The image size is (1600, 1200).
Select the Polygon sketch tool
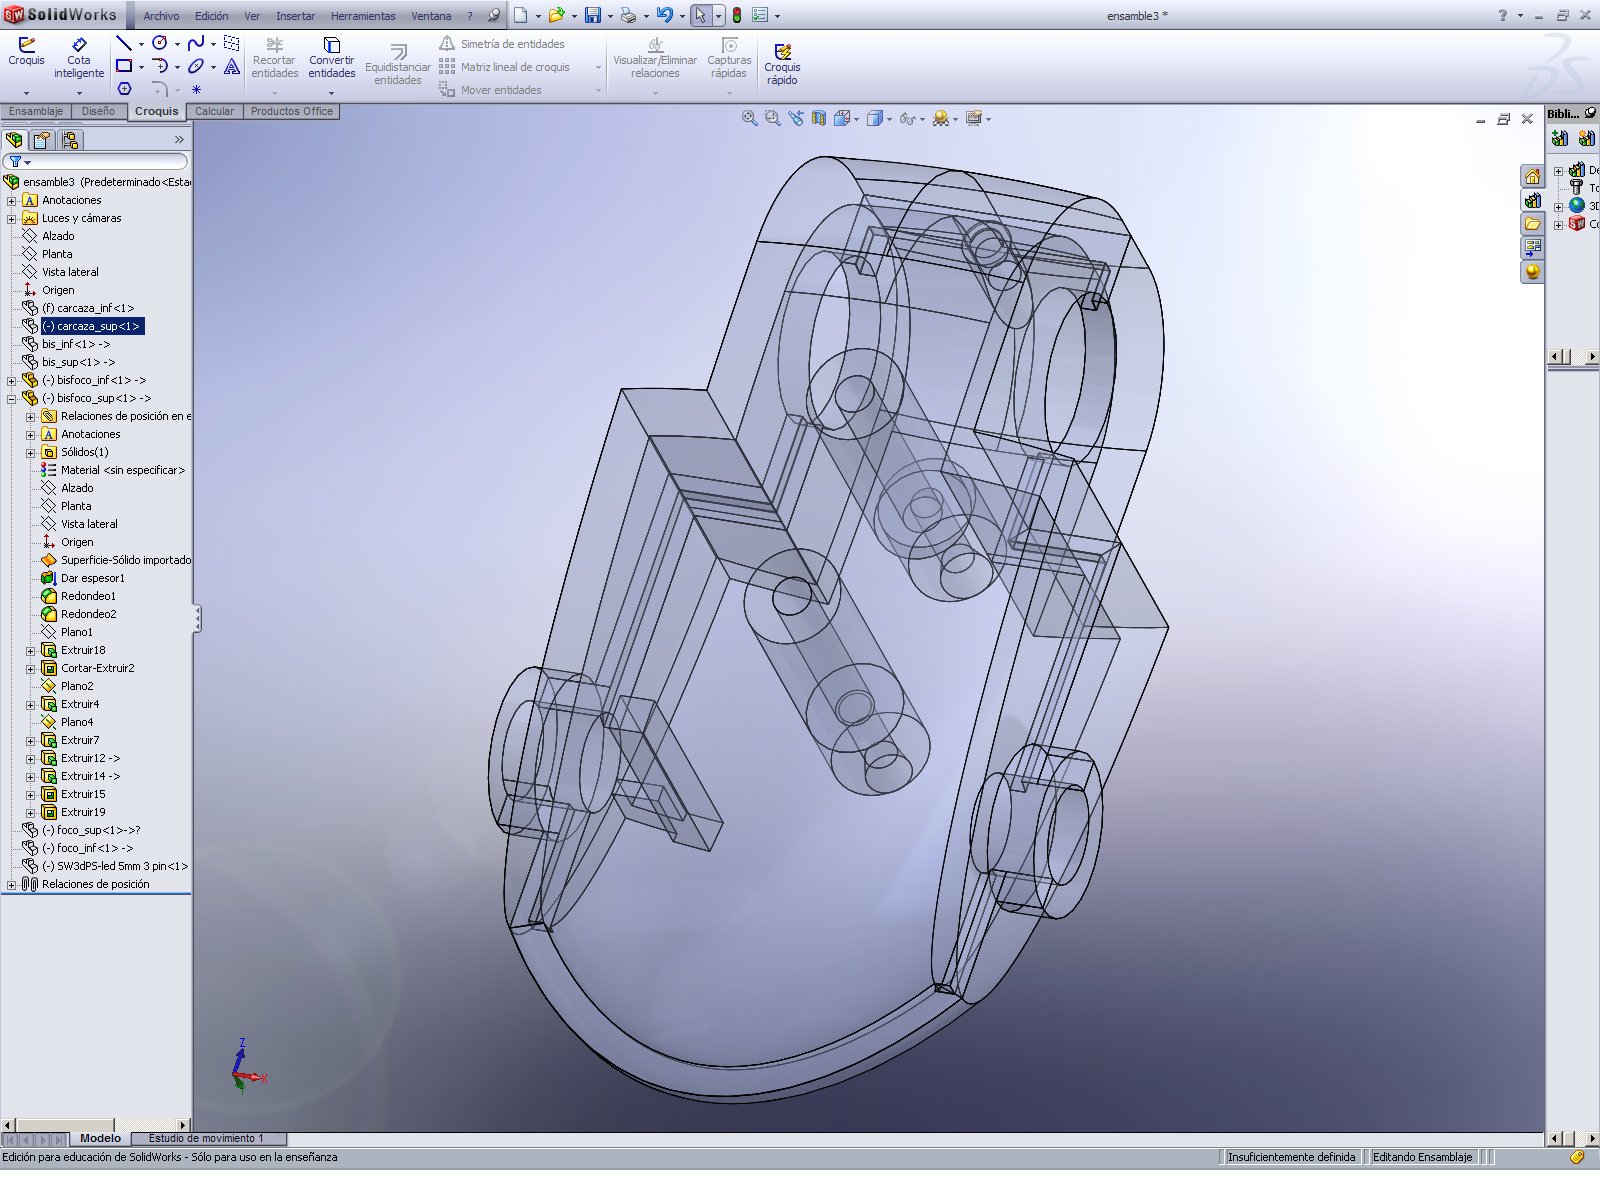coord(125,89)
